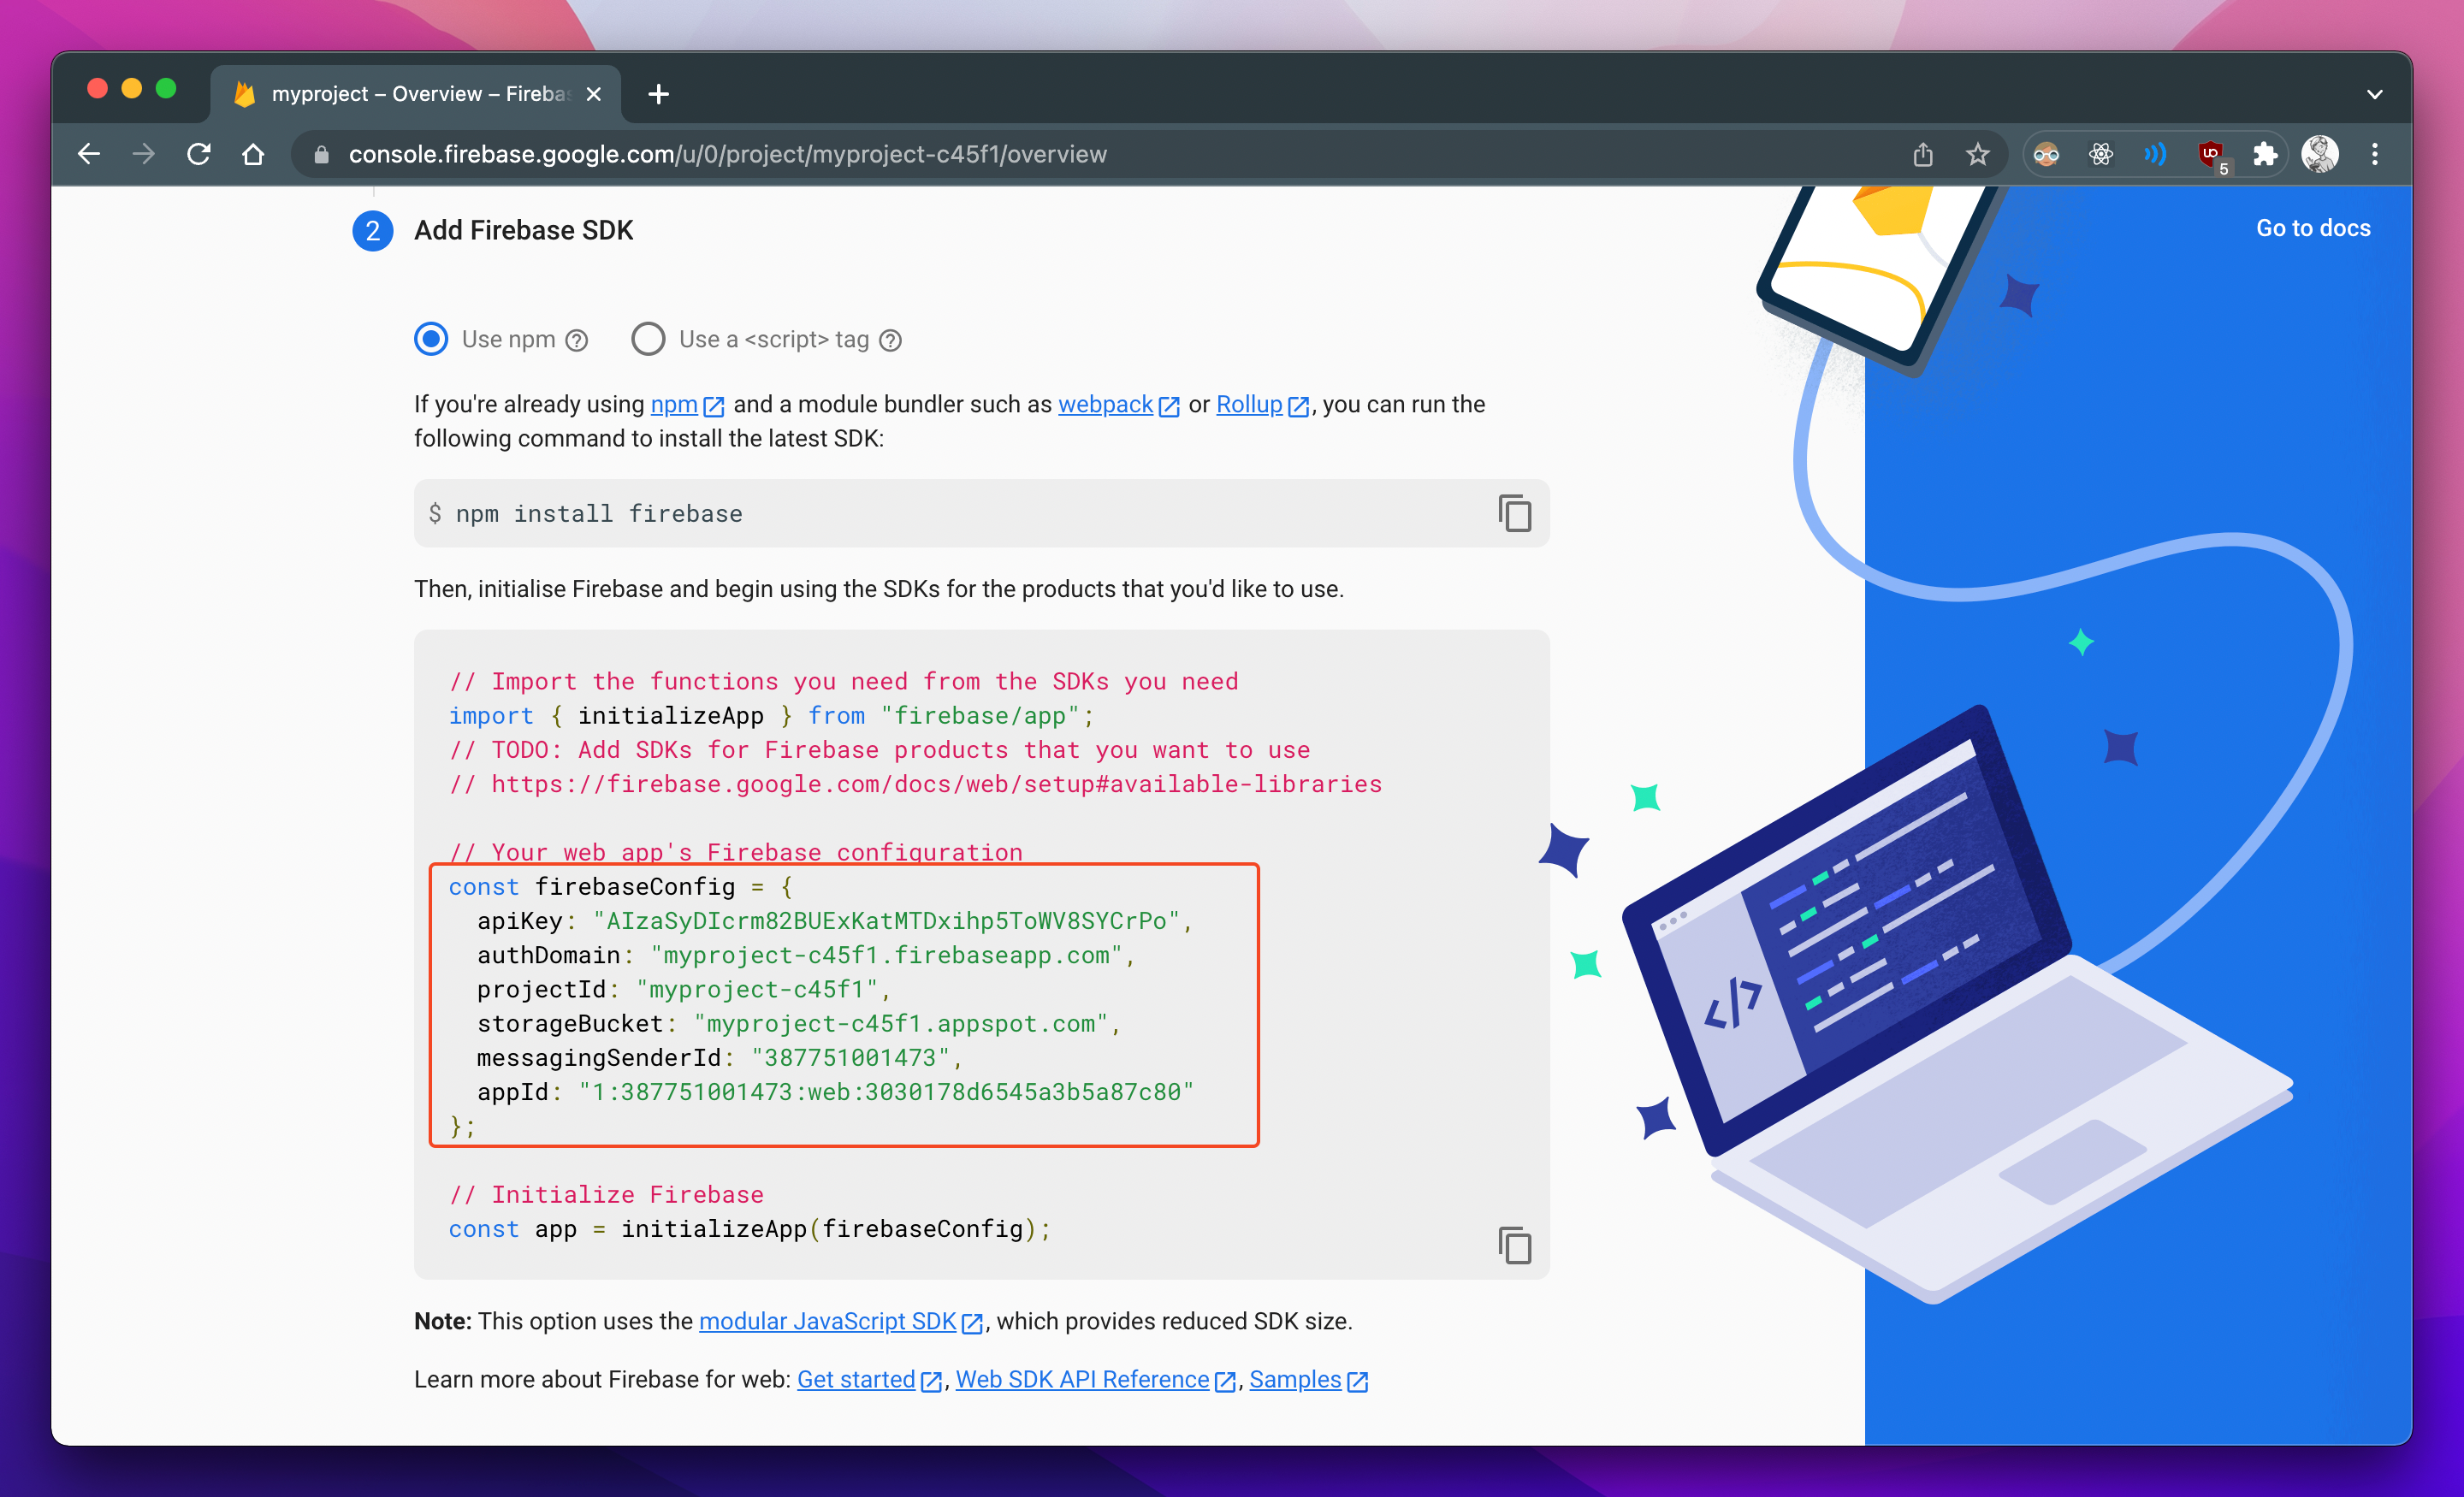Click Go to docs
Image resolution: width=2464 pixels, height=1497 pixels.
[2312, 228]
